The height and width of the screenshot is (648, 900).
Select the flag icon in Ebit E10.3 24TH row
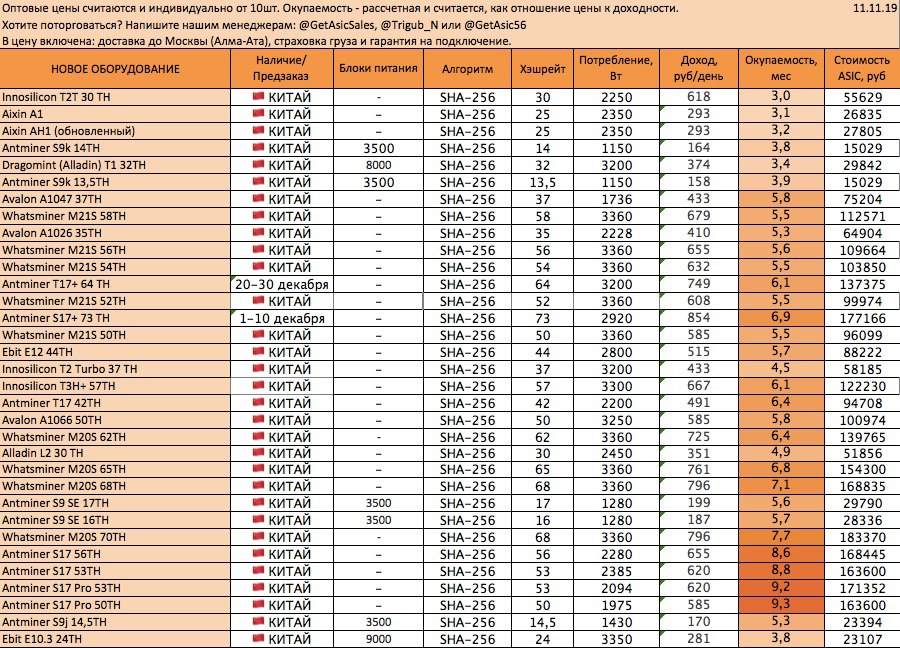point(258,638)
